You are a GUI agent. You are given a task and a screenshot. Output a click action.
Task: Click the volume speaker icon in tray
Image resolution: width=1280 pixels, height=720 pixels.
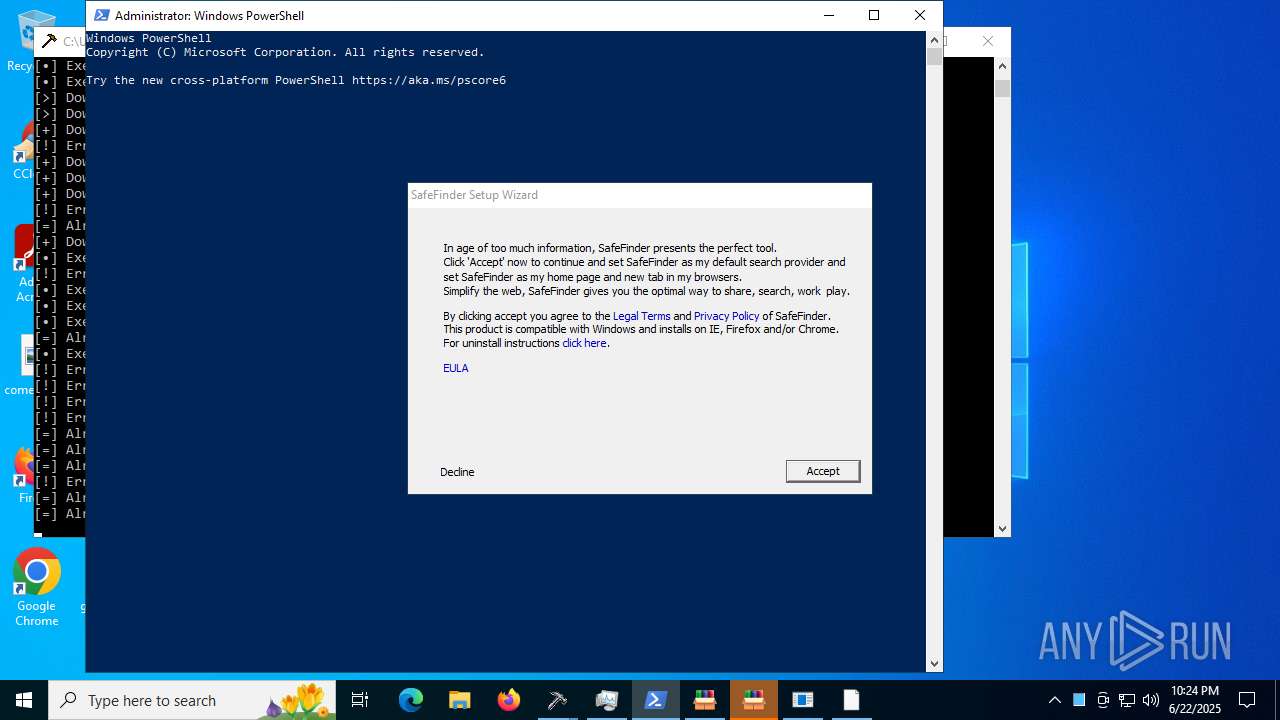pos(1150,700)
